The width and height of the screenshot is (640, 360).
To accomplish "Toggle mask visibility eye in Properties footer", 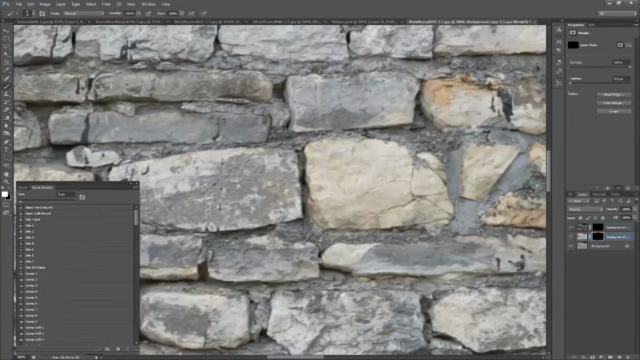I will 618,189.
